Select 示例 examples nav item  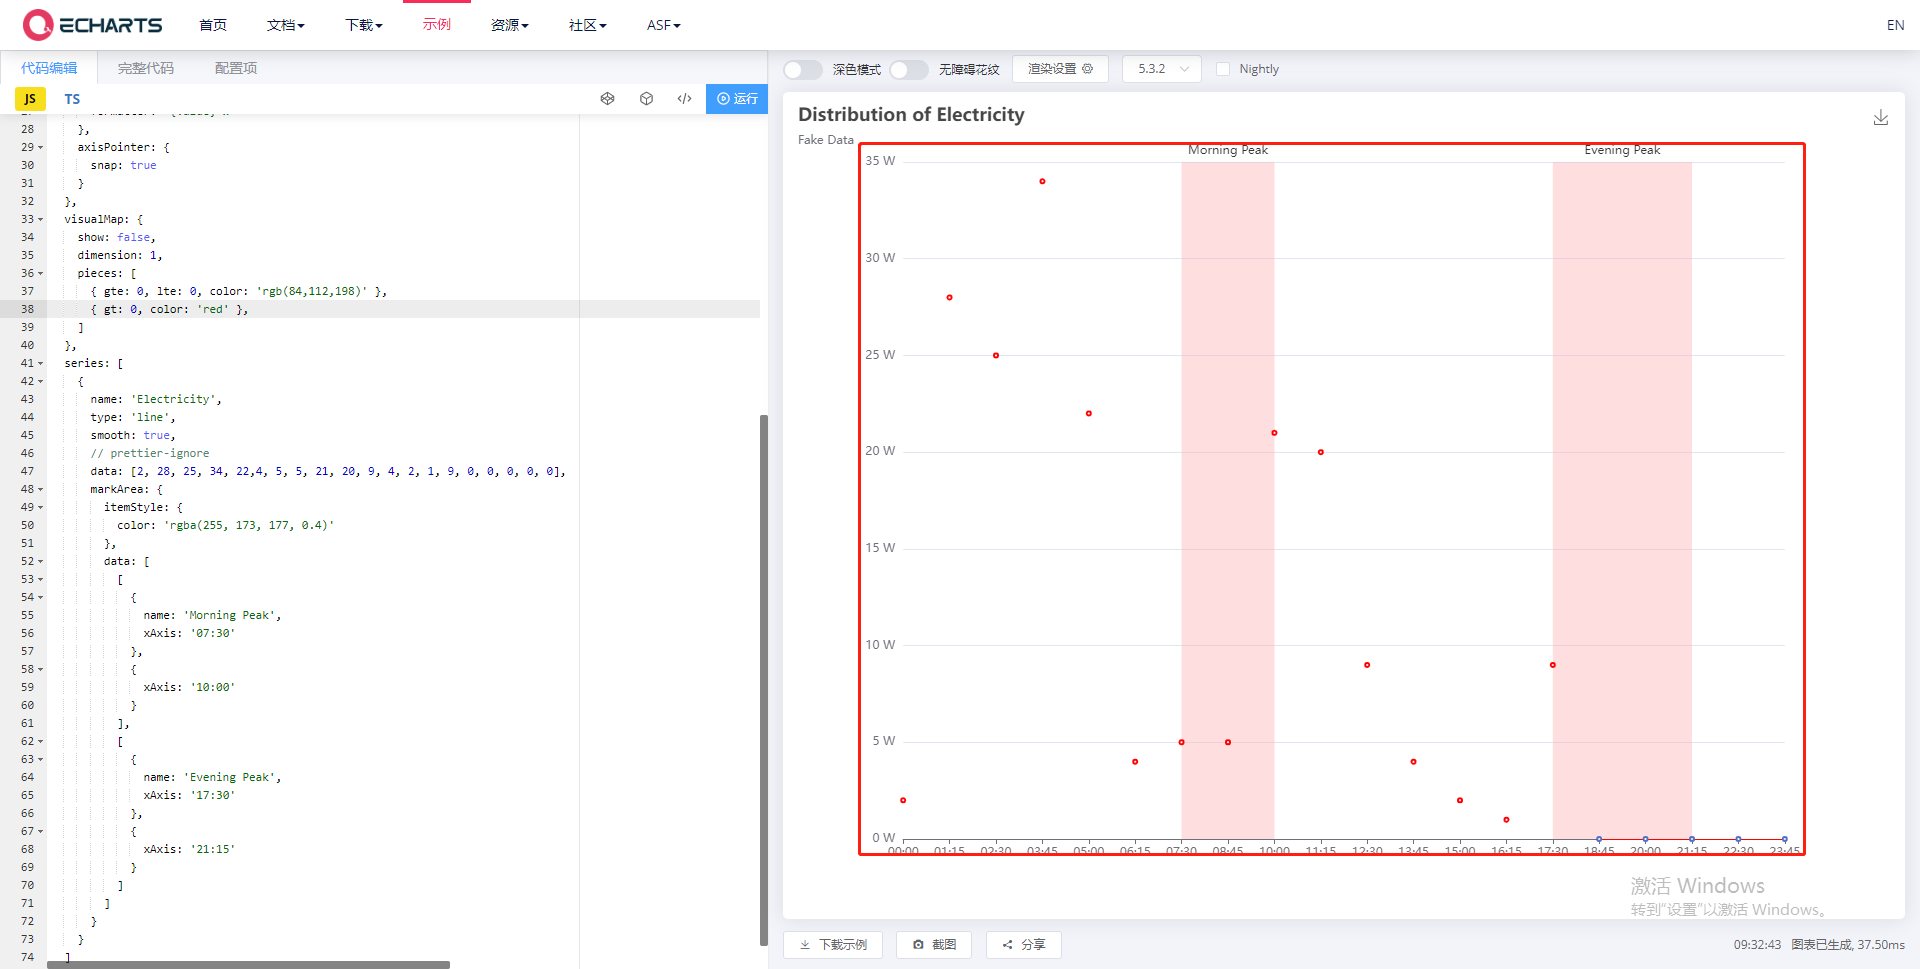pyautogui.click(x=437, y=25)
